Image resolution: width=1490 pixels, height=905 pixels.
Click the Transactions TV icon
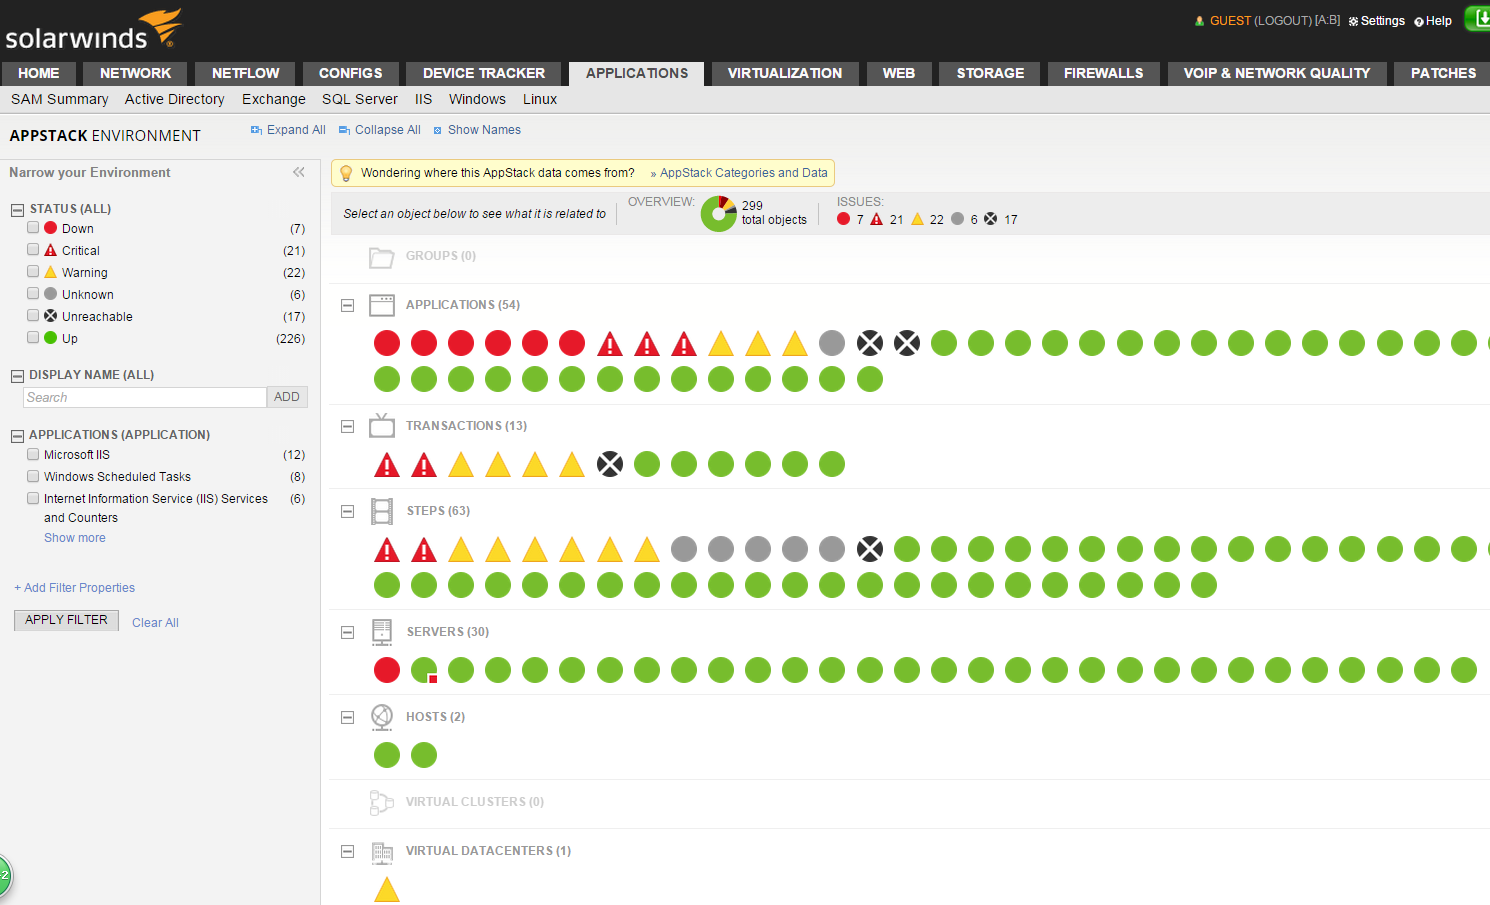[x=381, y=425]
